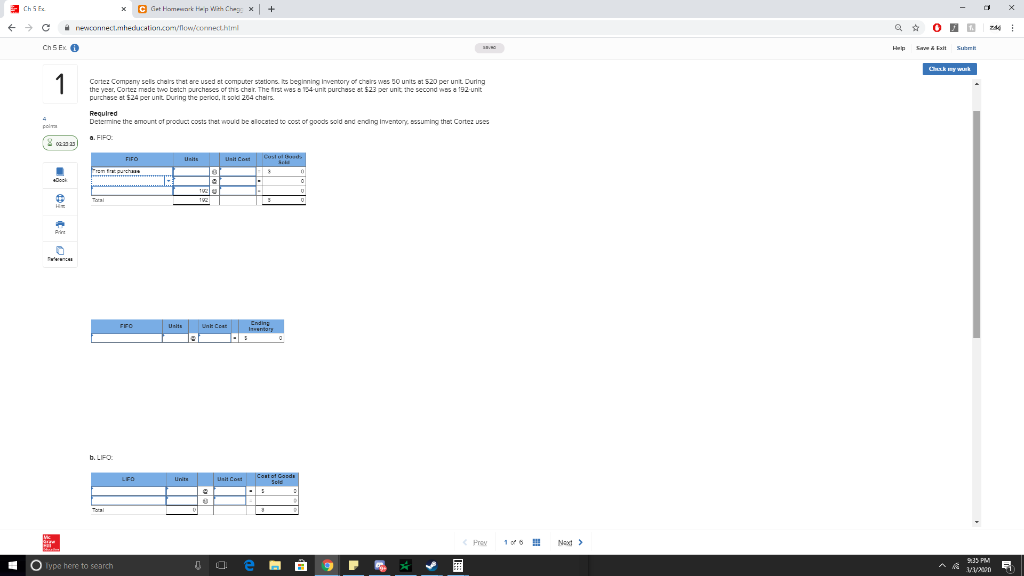
Task: Submit the assignment
Action: 966,47
